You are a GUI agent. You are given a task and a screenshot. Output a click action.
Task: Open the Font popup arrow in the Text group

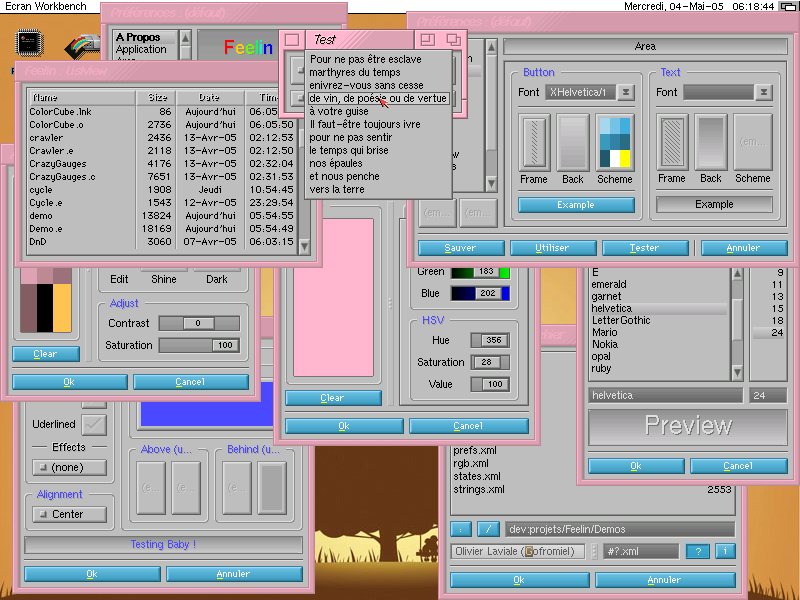coord(764,92)
